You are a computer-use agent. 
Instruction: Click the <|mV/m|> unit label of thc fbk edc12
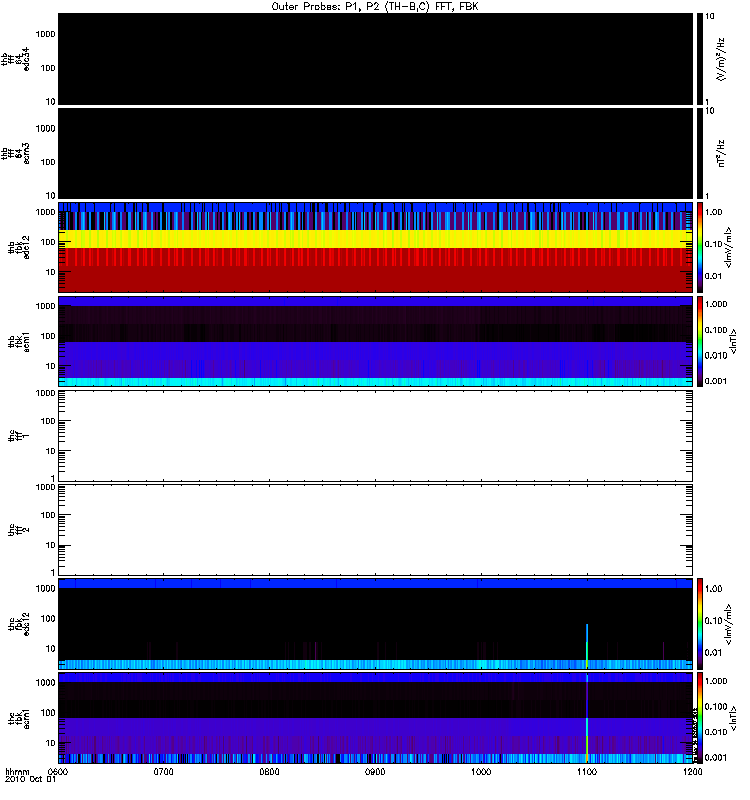point(728,623)
